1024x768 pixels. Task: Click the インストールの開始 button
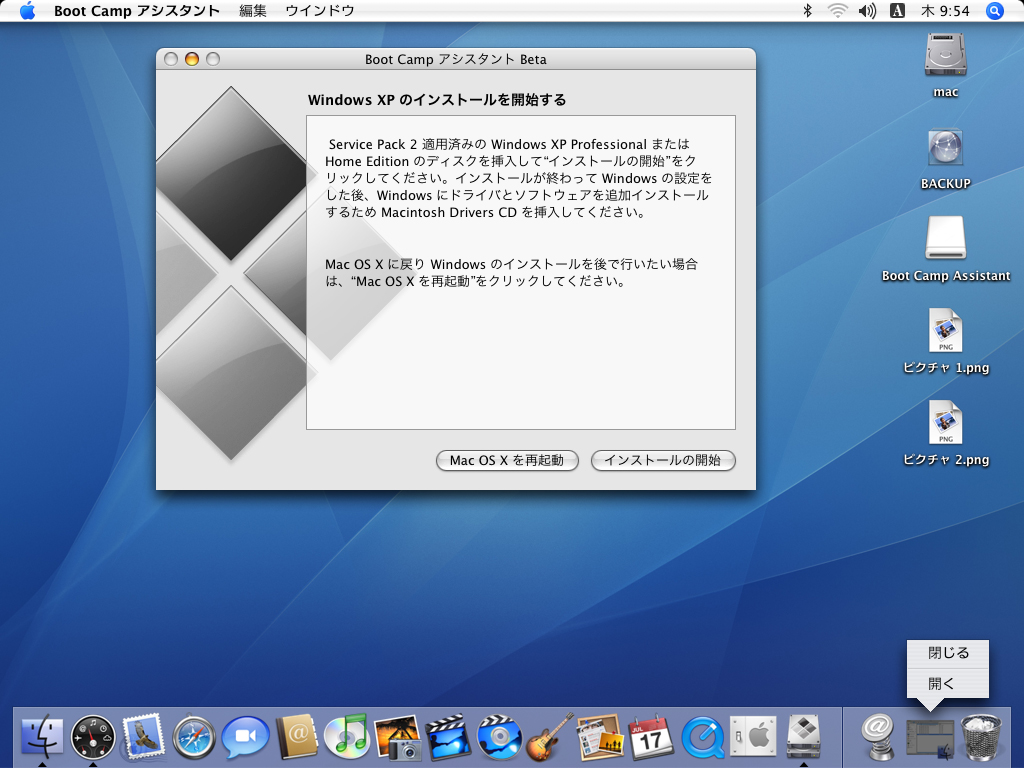(663, 461)
